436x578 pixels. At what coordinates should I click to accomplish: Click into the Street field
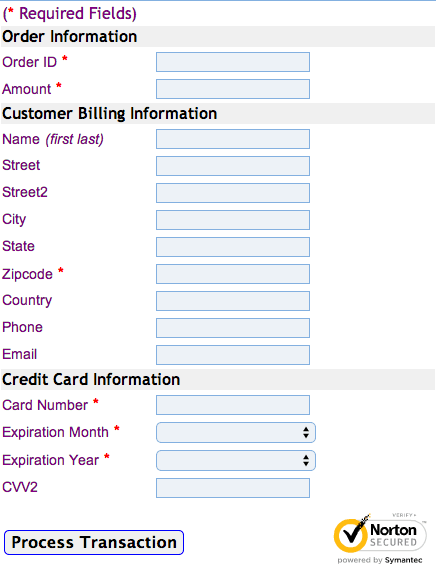[233, 166]
